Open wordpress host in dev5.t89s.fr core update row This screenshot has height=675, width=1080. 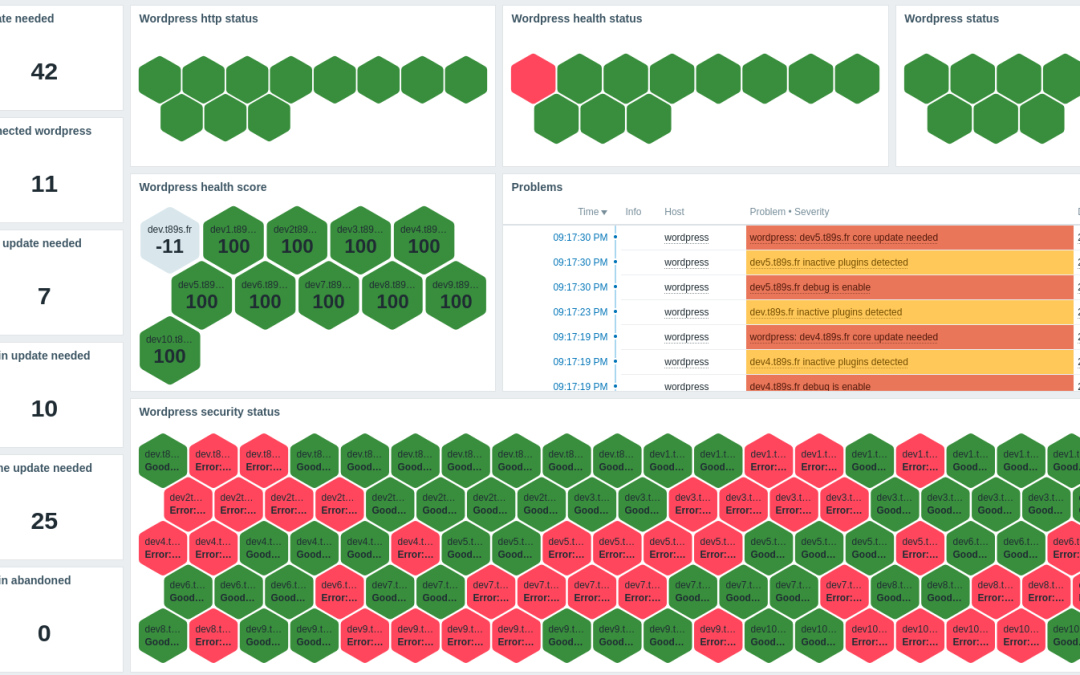(686, 238)
